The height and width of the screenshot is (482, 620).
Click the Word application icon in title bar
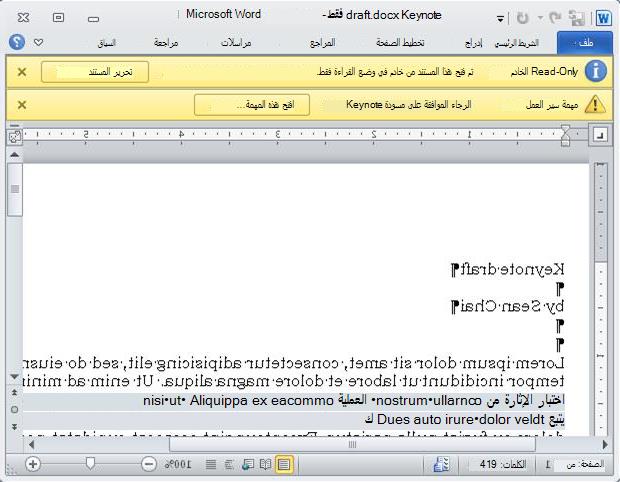603,18
